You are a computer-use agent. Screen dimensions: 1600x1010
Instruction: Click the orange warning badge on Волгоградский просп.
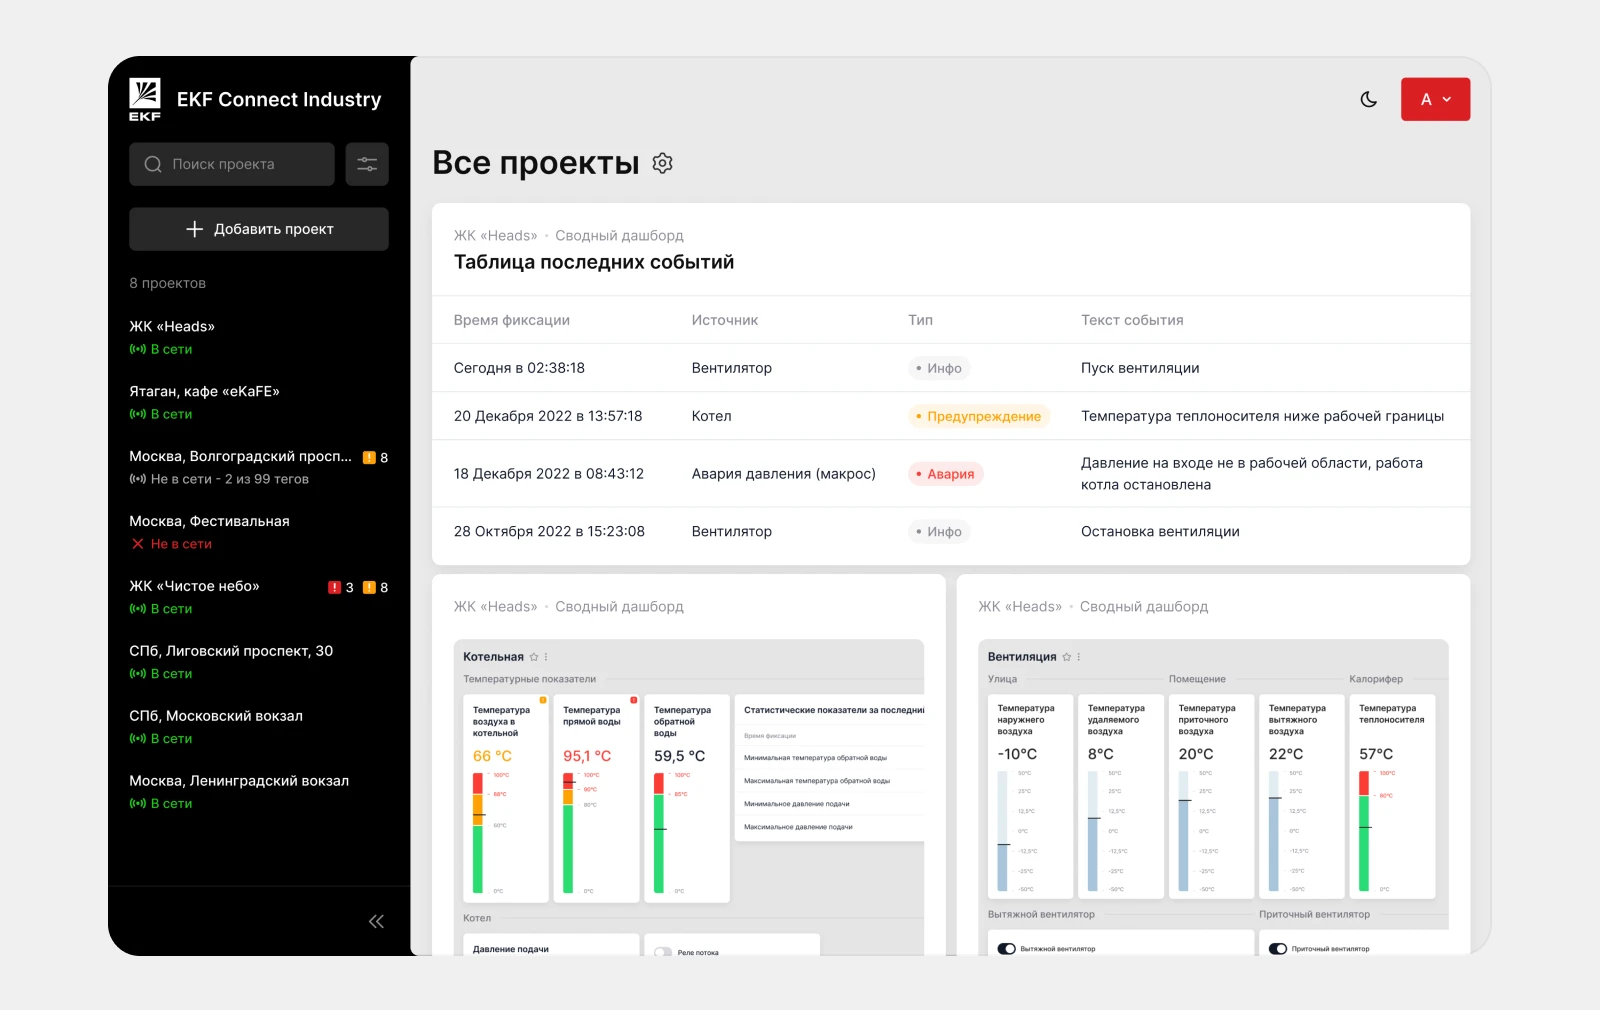click(369, 457)
